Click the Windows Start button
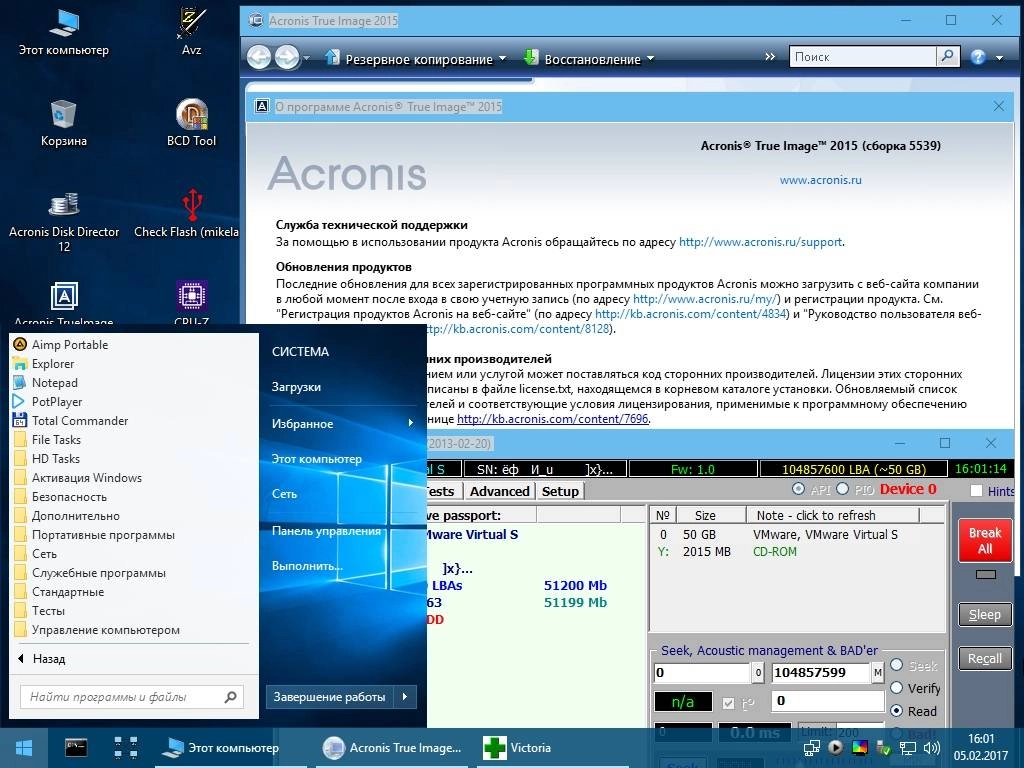The height and width of the screenshot is (768, 1024). coord(24,748)
